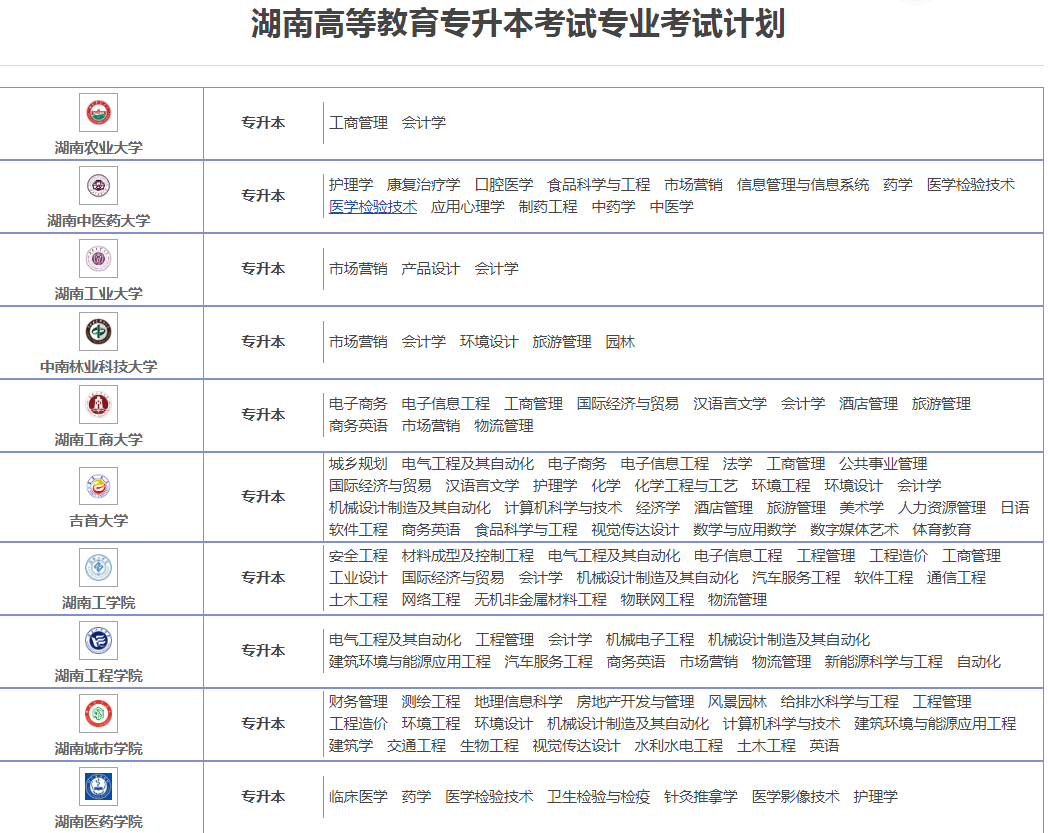Click 体育教育 major link

(x=942, y=530)
